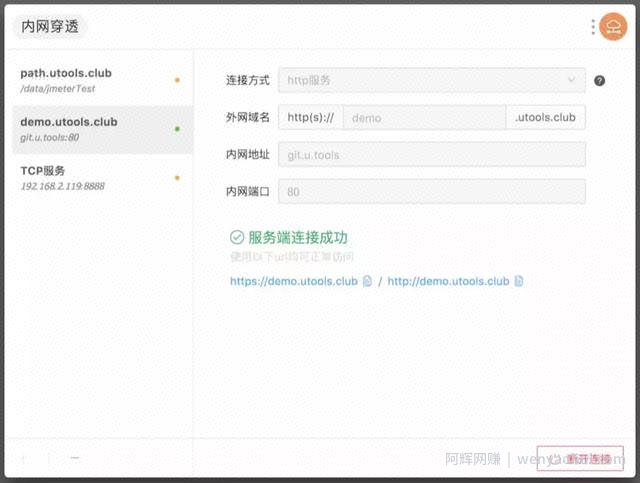Image resolution: width=640 pixels, height=483 pixels.
Task: Copy the http://demo.utools.club link icon
Action: click(518, 281)
